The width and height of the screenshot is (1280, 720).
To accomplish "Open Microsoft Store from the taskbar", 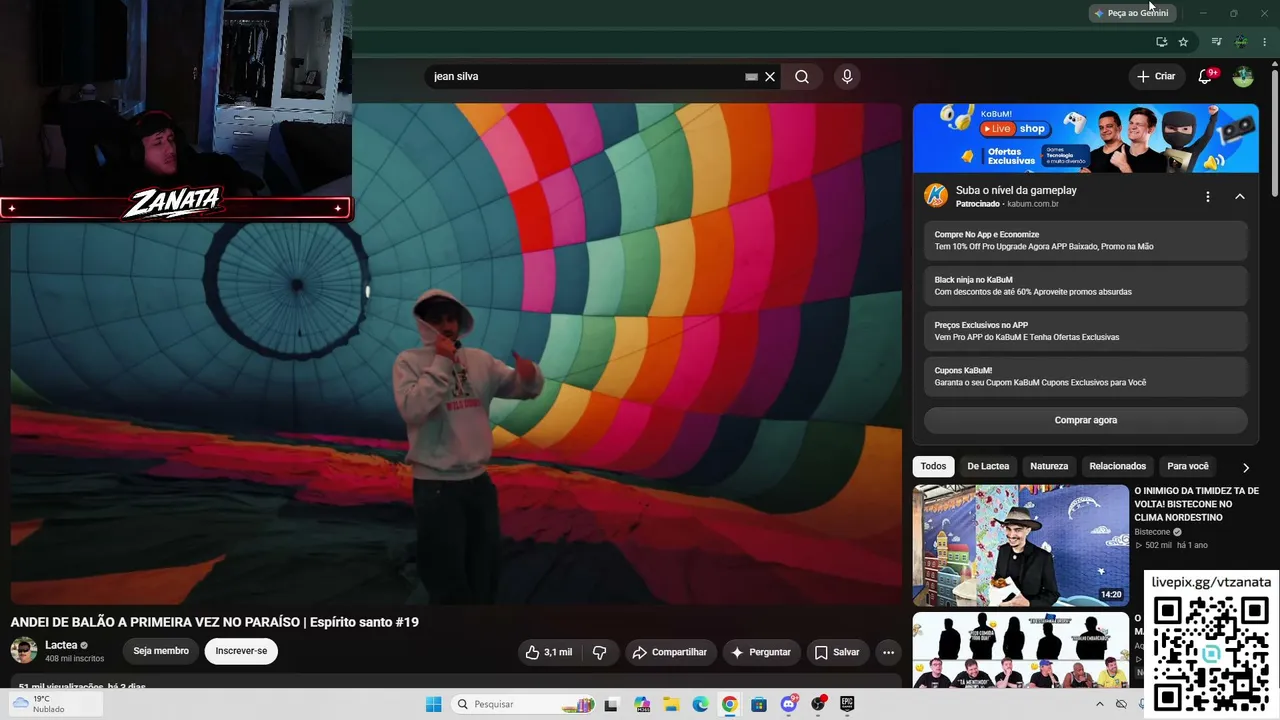I will coord(759,704).
